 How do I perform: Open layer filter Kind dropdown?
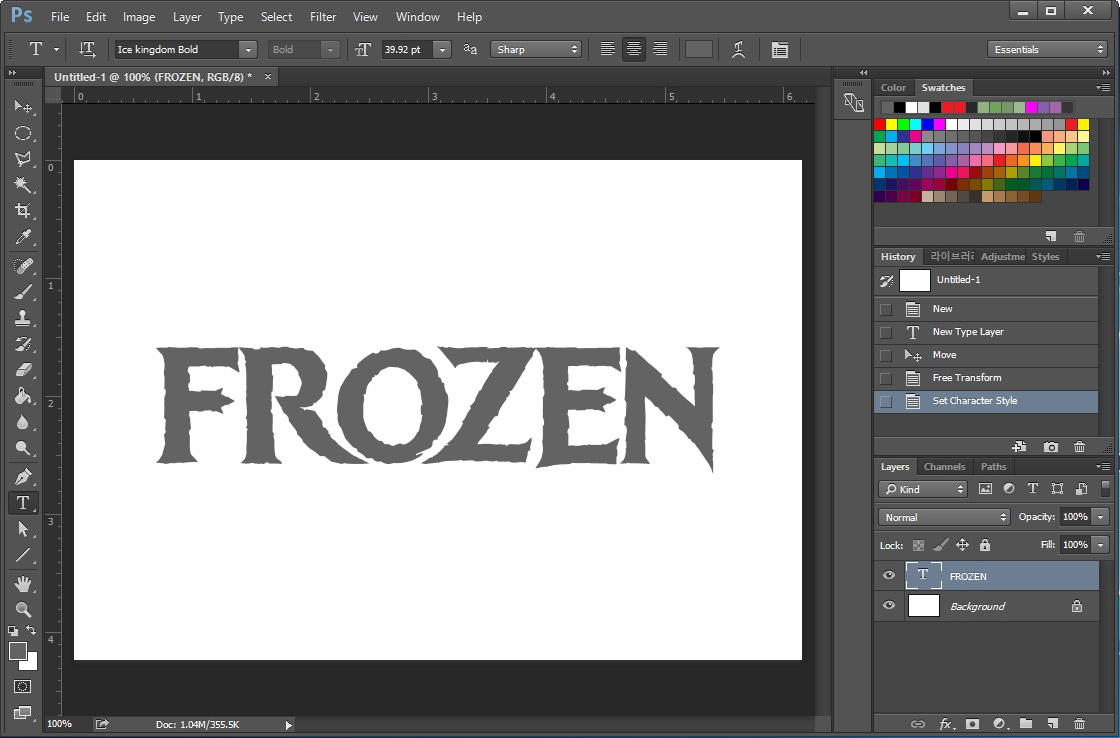(923, 489)
